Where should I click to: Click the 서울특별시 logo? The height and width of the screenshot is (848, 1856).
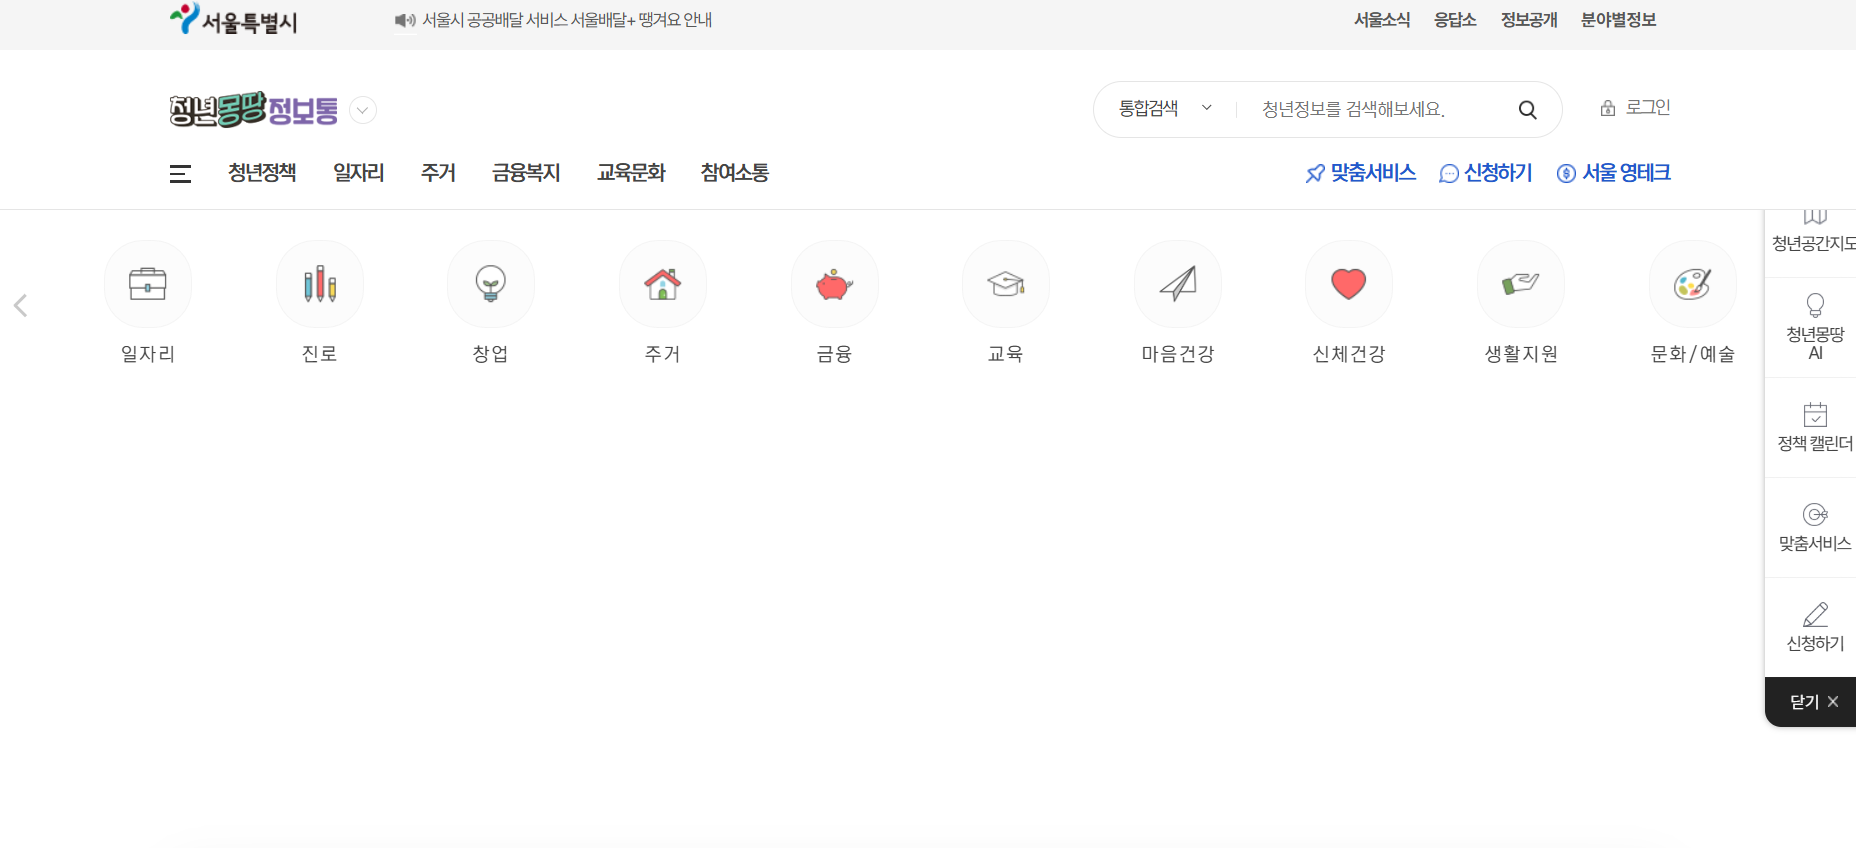pyautogui.click(x=234, y=20)
